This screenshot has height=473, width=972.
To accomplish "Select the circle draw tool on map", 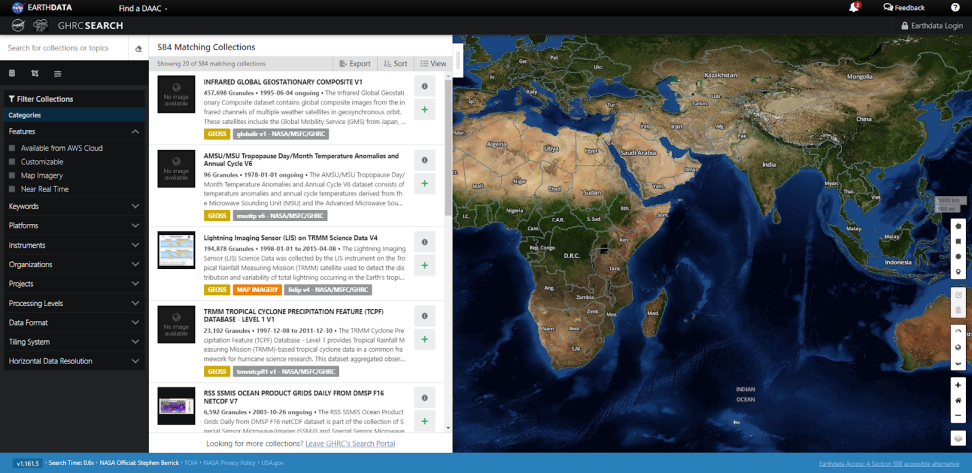I will [x=959, y=256].
